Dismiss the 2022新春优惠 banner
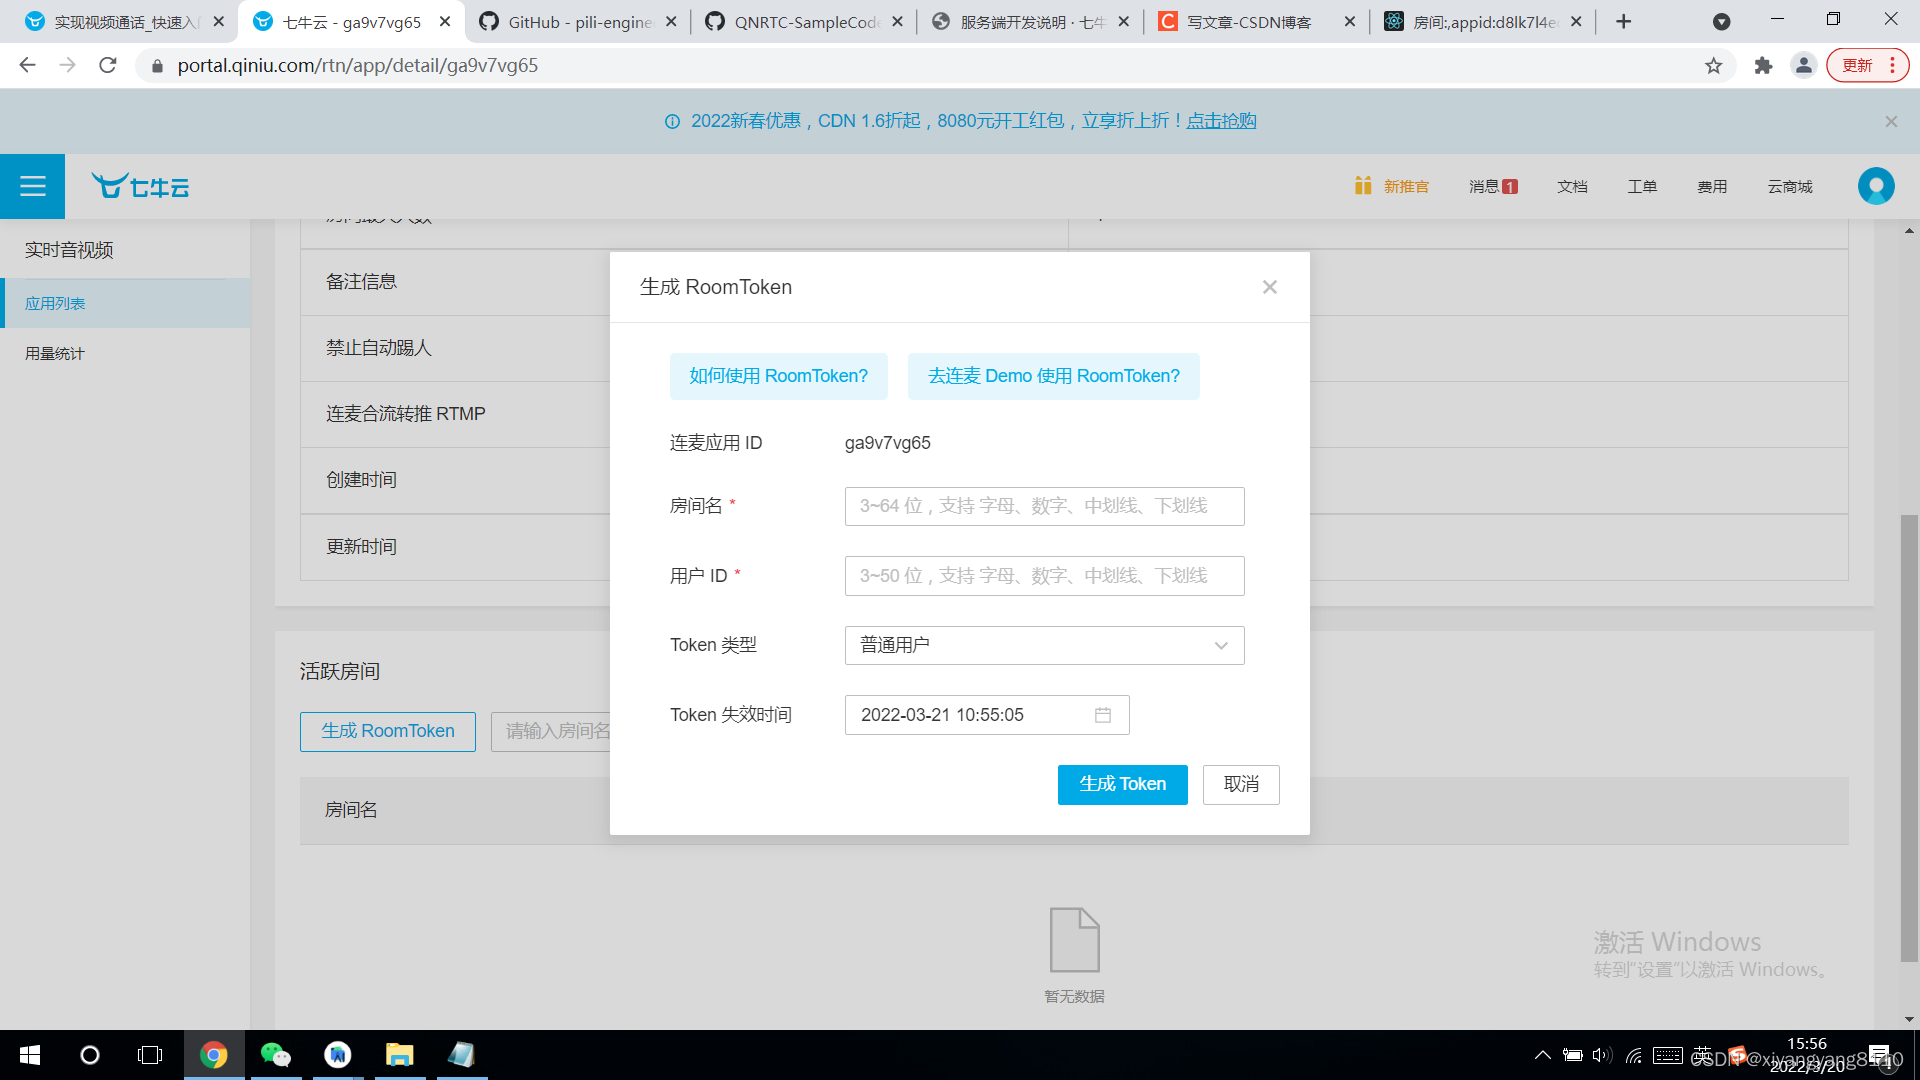This screenshot has height=1080, width=1920. (x=1891, y=121)
